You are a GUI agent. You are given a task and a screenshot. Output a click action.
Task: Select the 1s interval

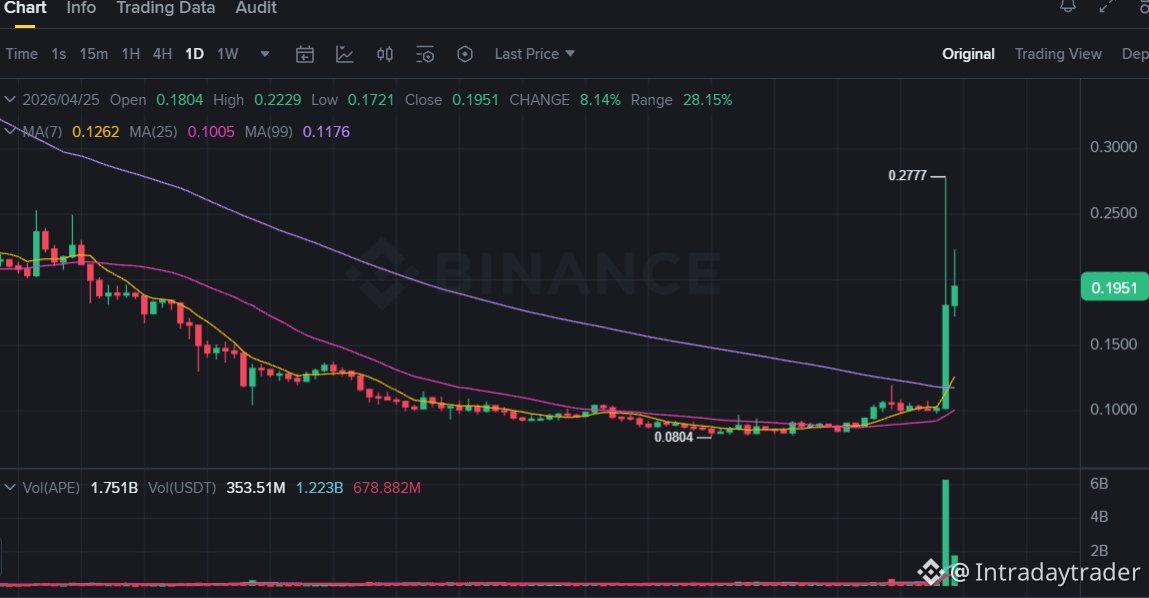click(59, 54)
